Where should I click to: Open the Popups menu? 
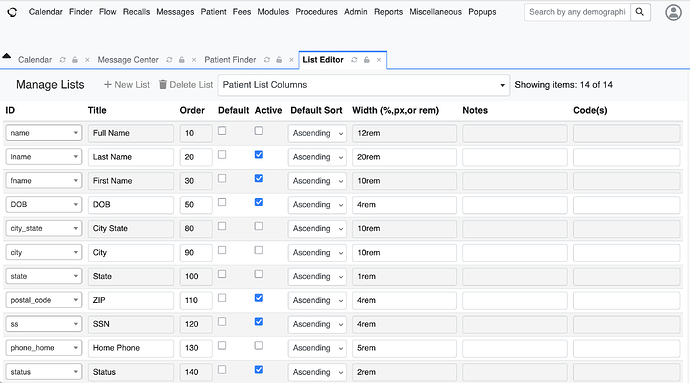tap(482, 12)
